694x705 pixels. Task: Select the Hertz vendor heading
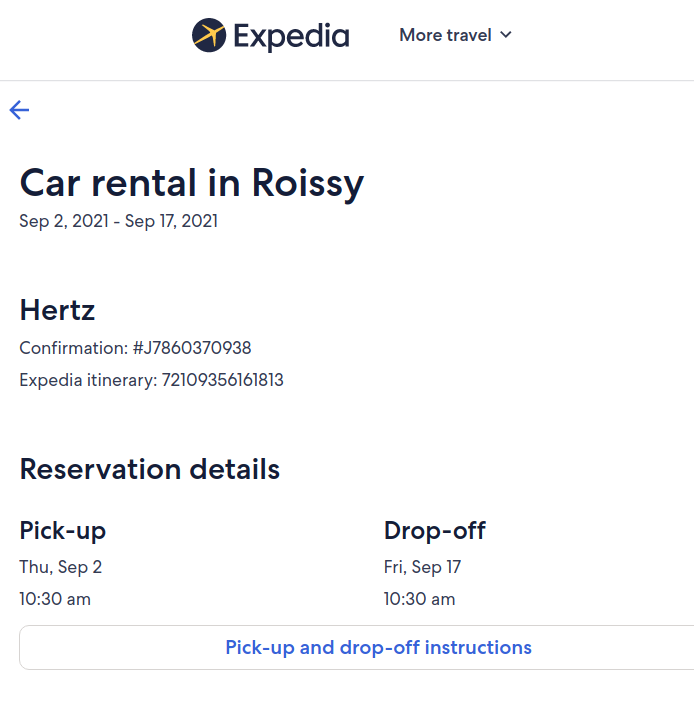click(57, 310)
